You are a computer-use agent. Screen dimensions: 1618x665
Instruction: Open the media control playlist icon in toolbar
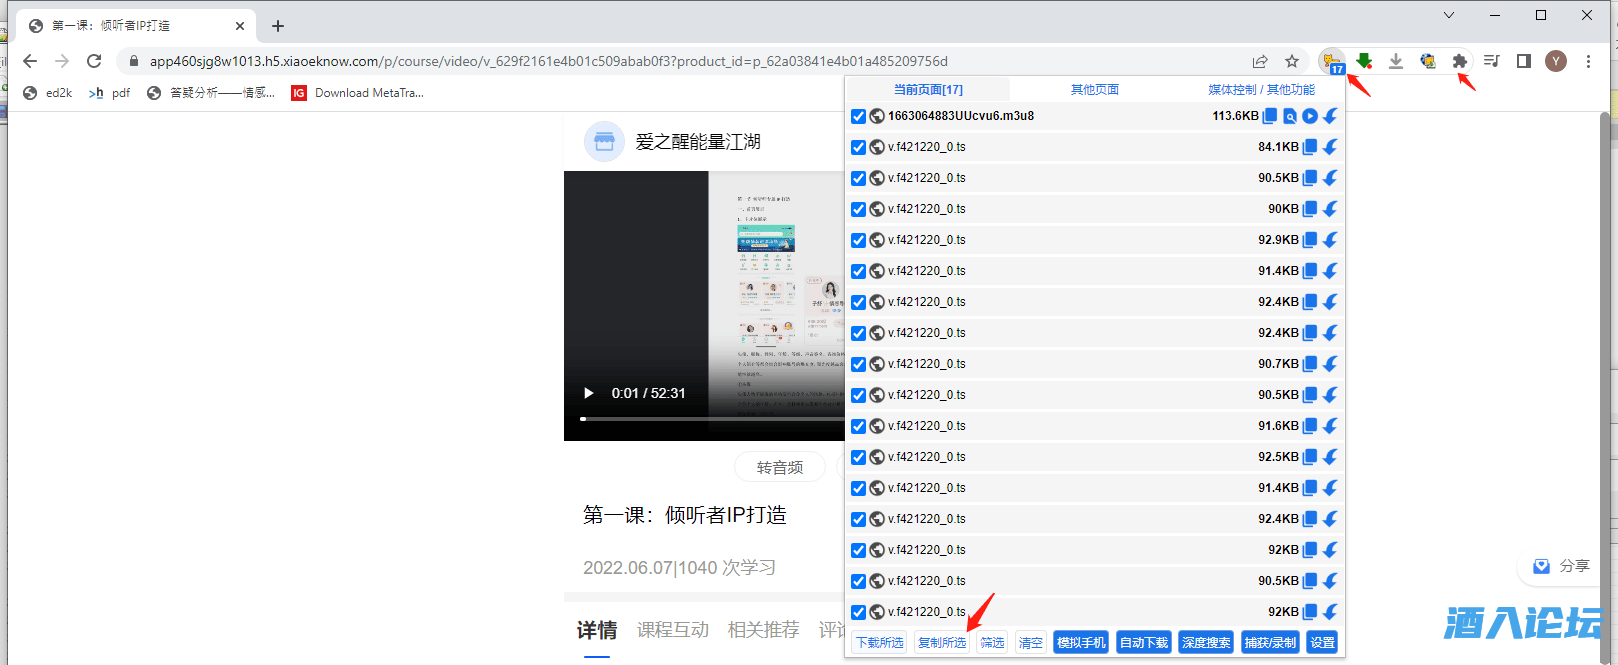[1491, 61]
